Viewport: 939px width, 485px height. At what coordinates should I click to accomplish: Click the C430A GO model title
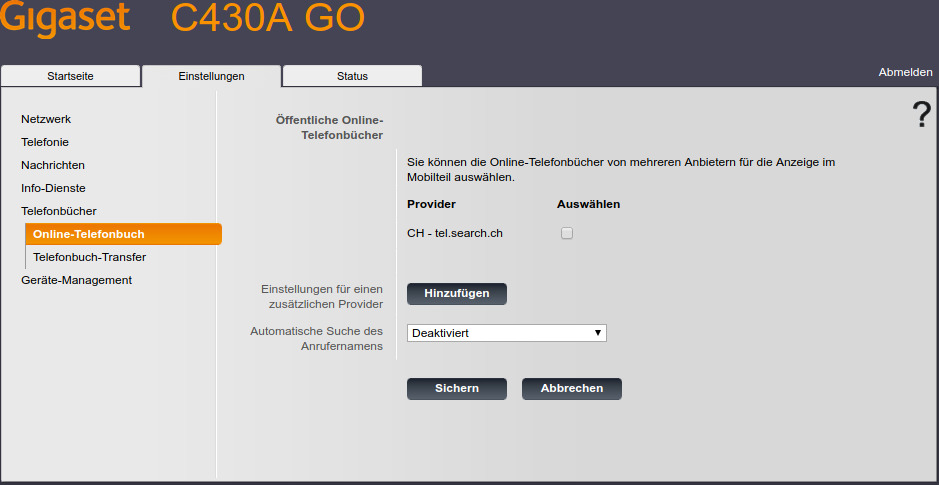267,20
